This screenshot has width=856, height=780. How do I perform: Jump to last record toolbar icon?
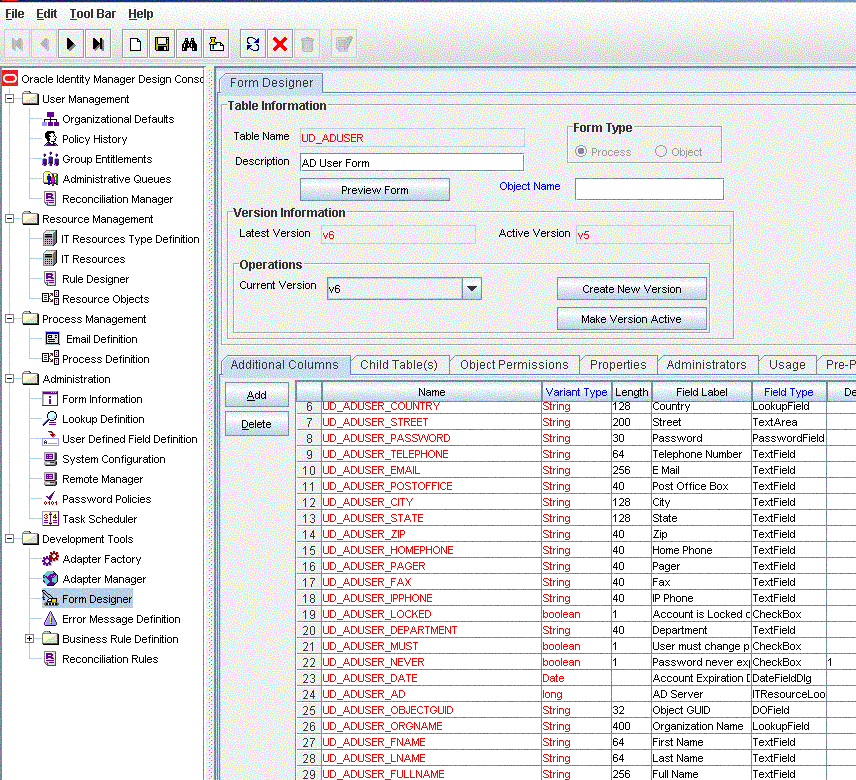pyautogui.click(x=97, y=44)
